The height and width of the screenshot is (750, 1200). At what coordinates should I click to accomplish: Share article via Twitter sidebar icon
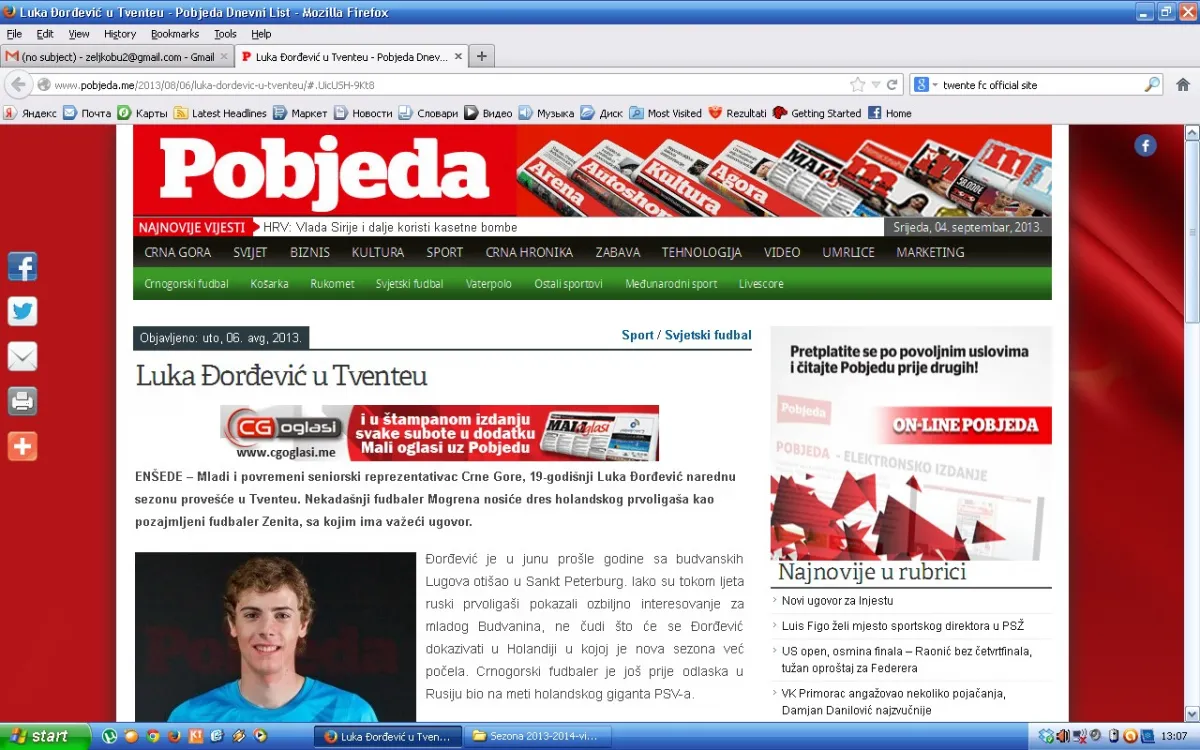(22, 311)
